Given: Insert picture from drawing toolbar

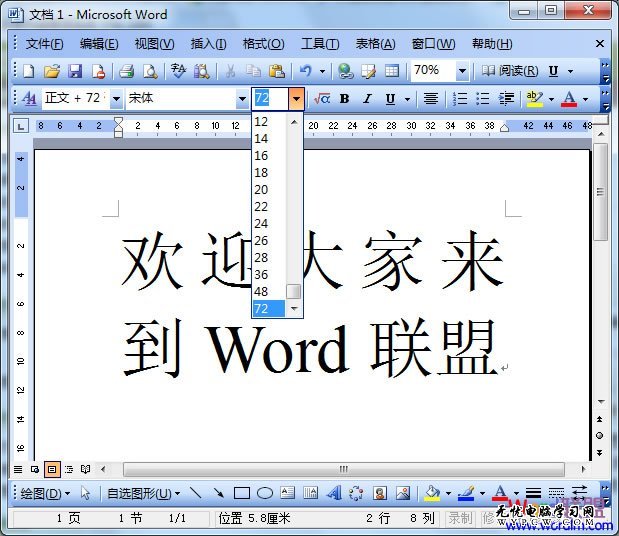Looking at the screenshot, I should (403, 493).
